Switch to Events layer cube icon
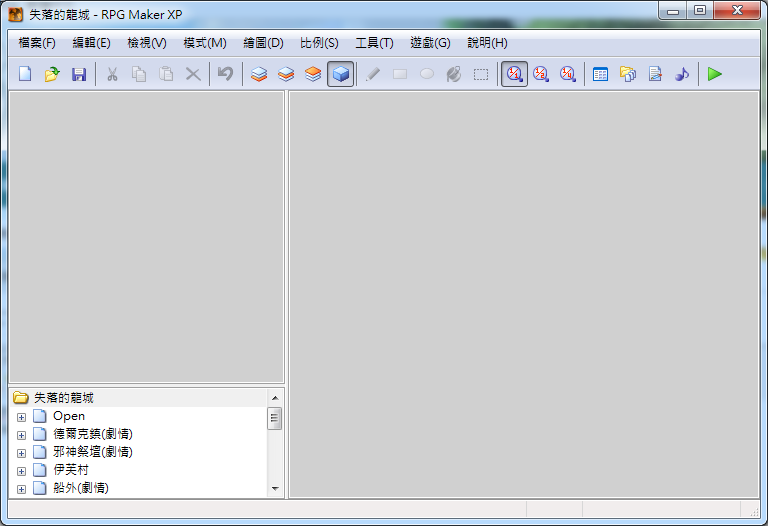 click(340, 74)
